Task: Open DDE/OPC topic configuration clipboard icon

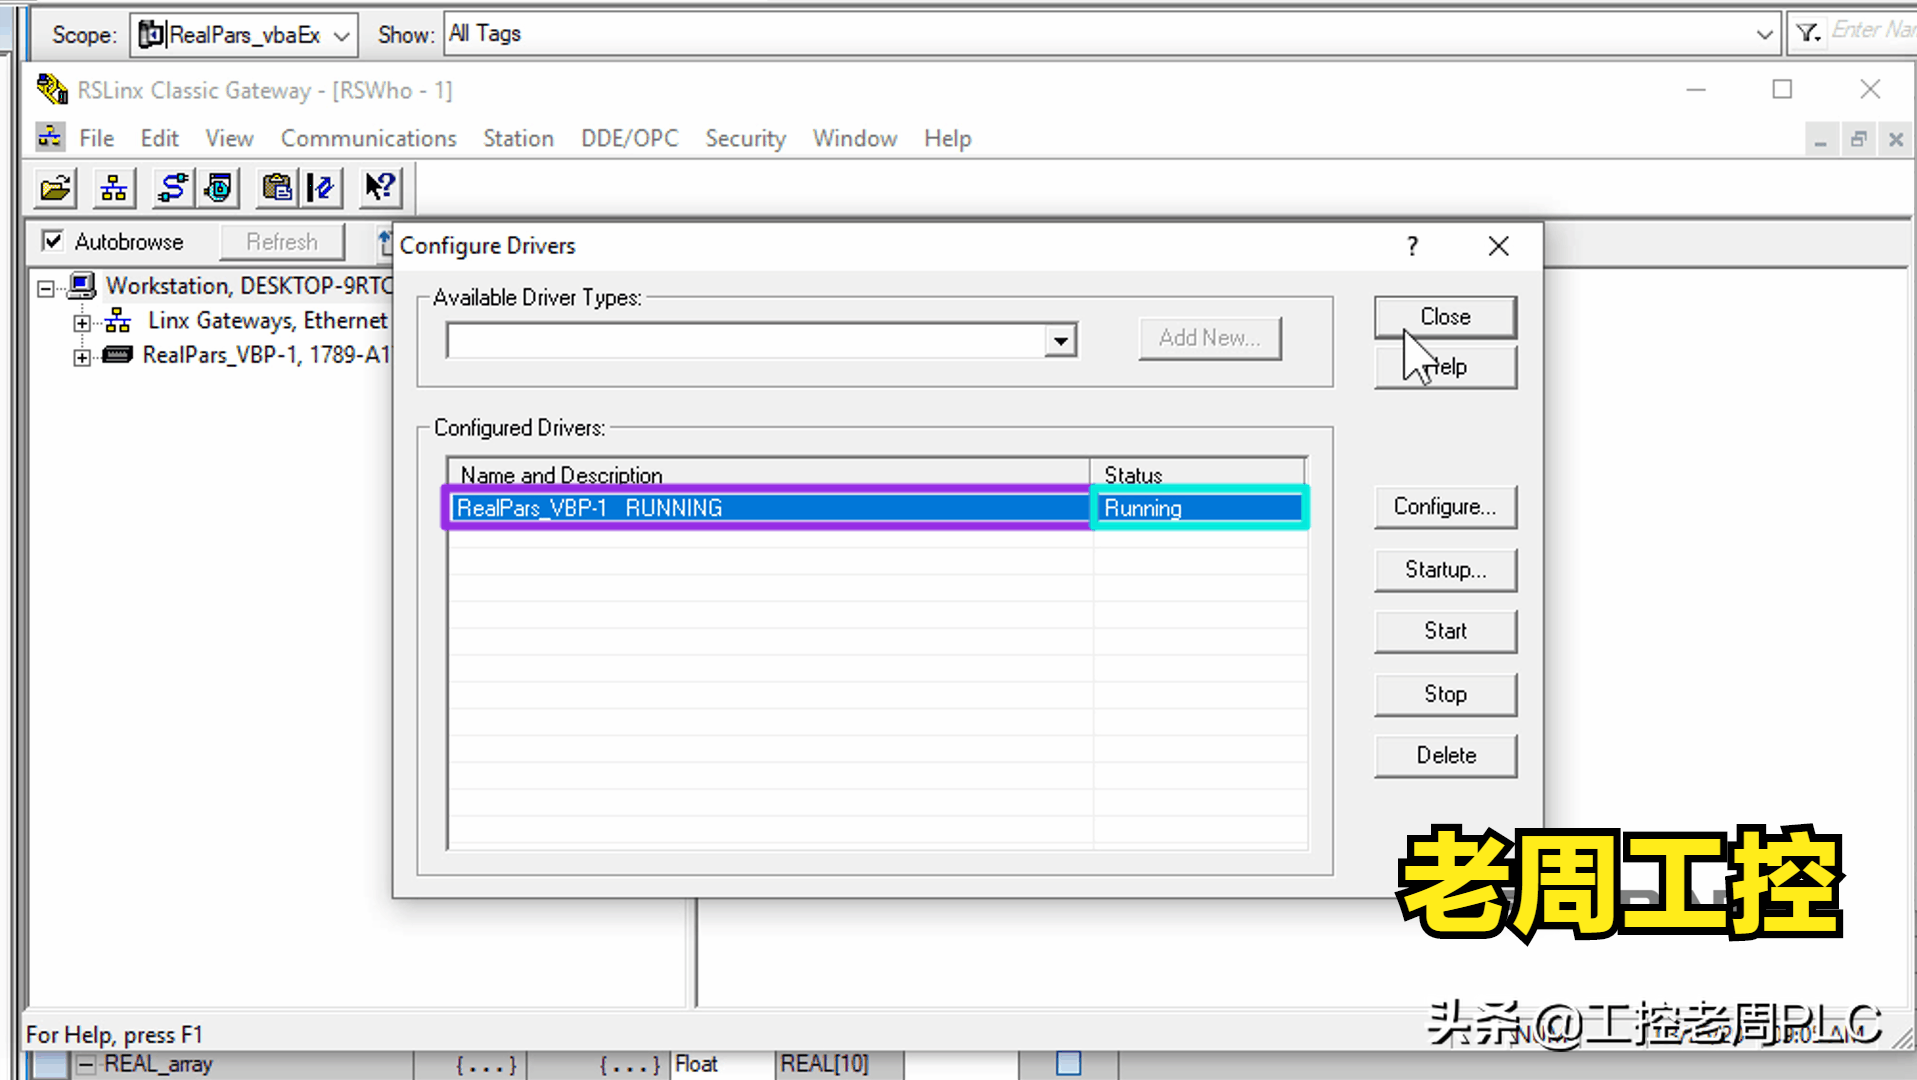Action: (x=277, y=187)
